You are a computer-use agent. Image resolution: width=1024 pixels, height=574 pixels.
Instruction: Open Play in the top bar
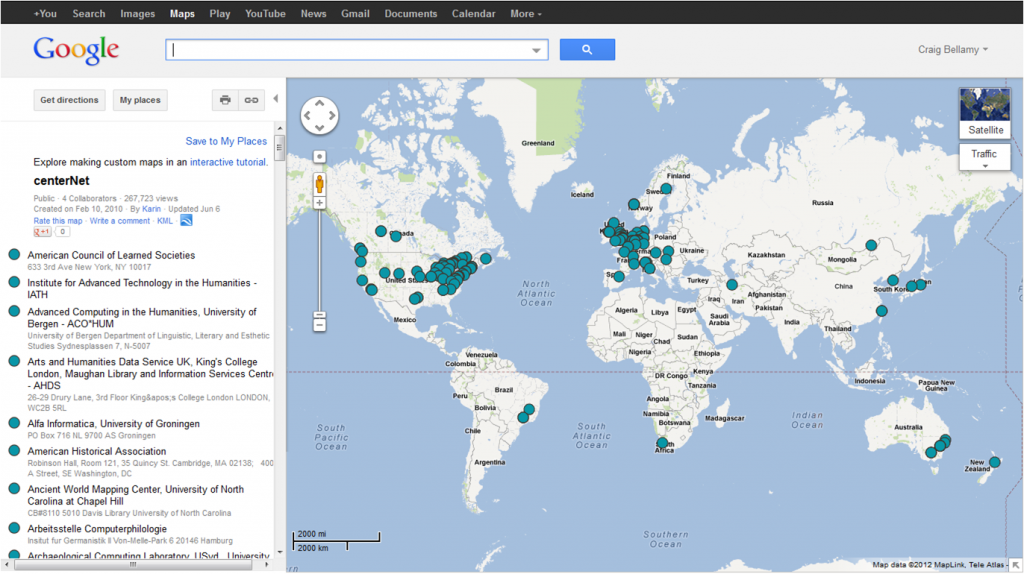[x=220, y=14]
